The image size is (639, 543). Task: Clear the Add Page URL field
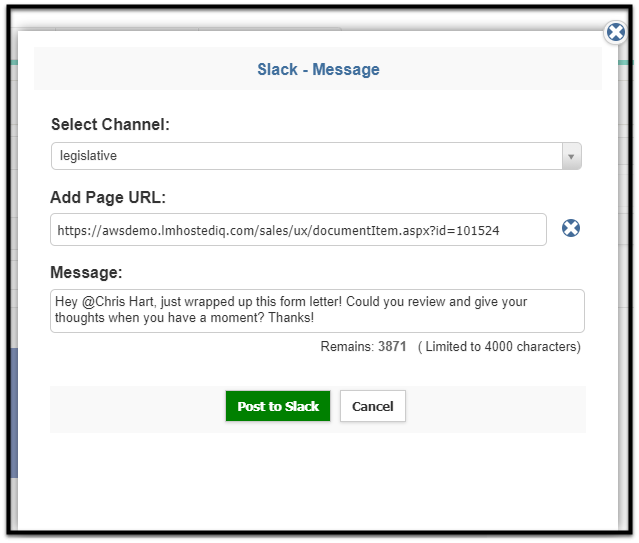tap(571, 228)
